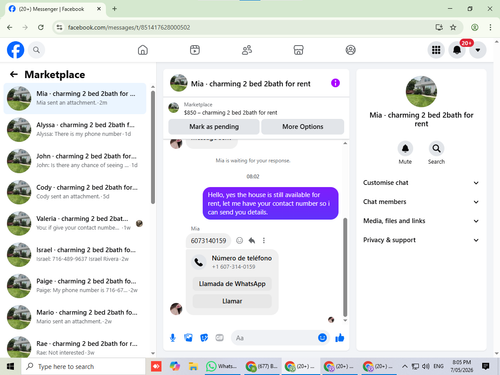Screen dimensions: 500x375
Task: Open Paige conversation in the list
Action: pyautogui.click(x=75, y=286)
